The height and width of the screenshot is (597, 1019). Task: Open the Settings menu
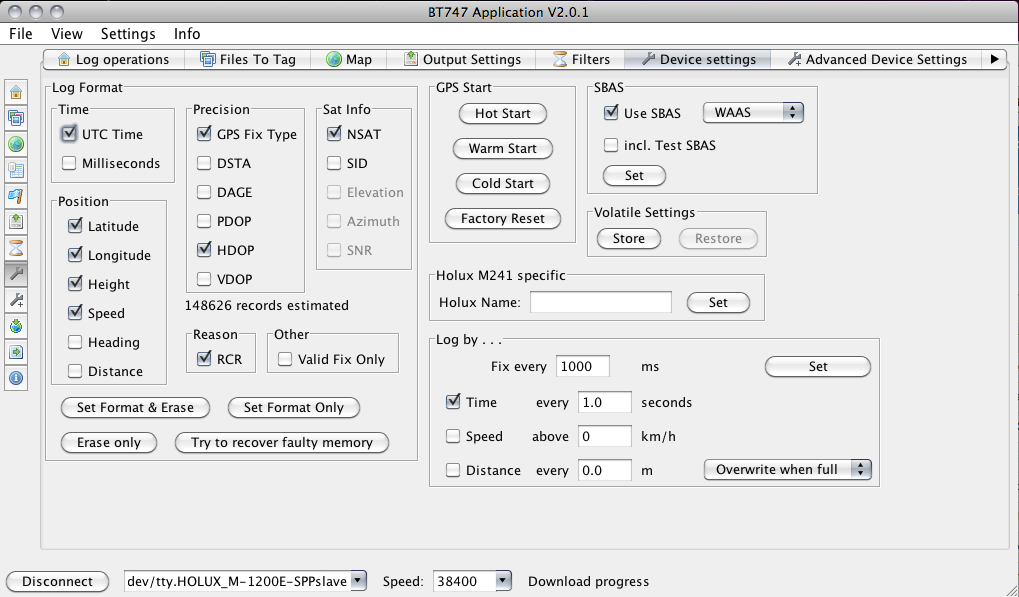pyautogui.click(x=128, y=33)
